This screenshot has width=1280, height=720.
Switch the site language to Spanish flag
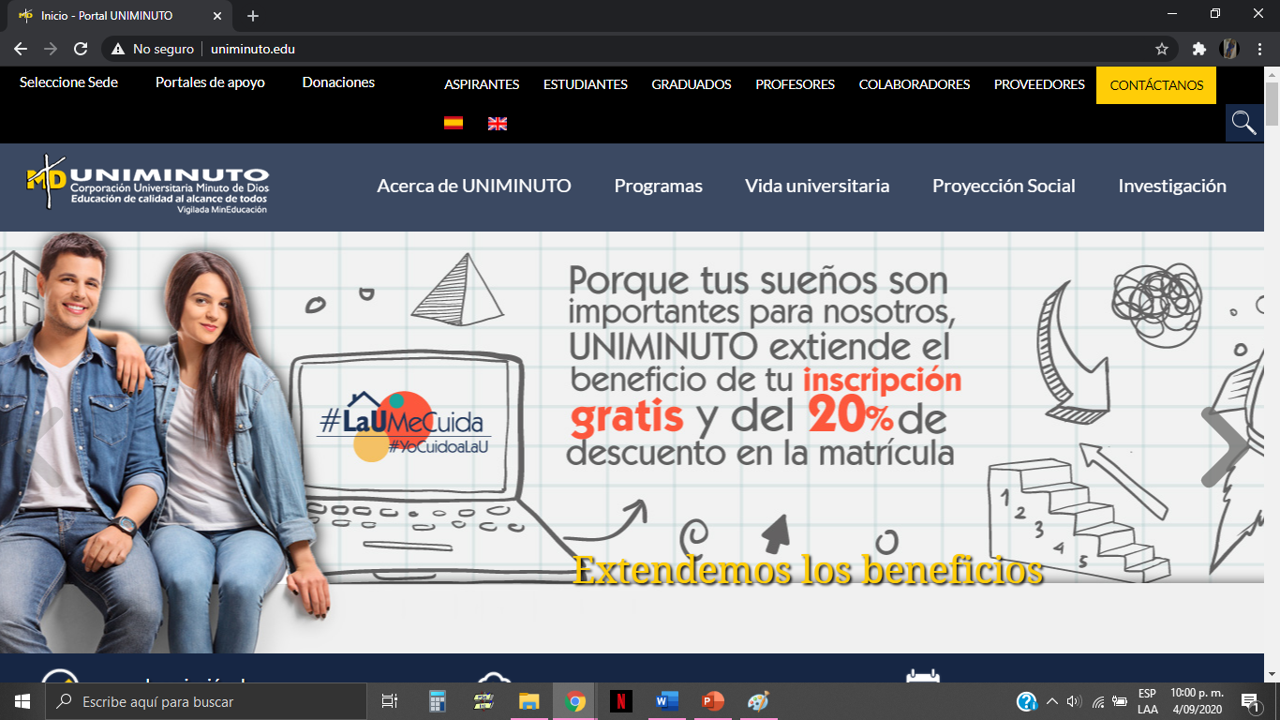click(453, 123)
